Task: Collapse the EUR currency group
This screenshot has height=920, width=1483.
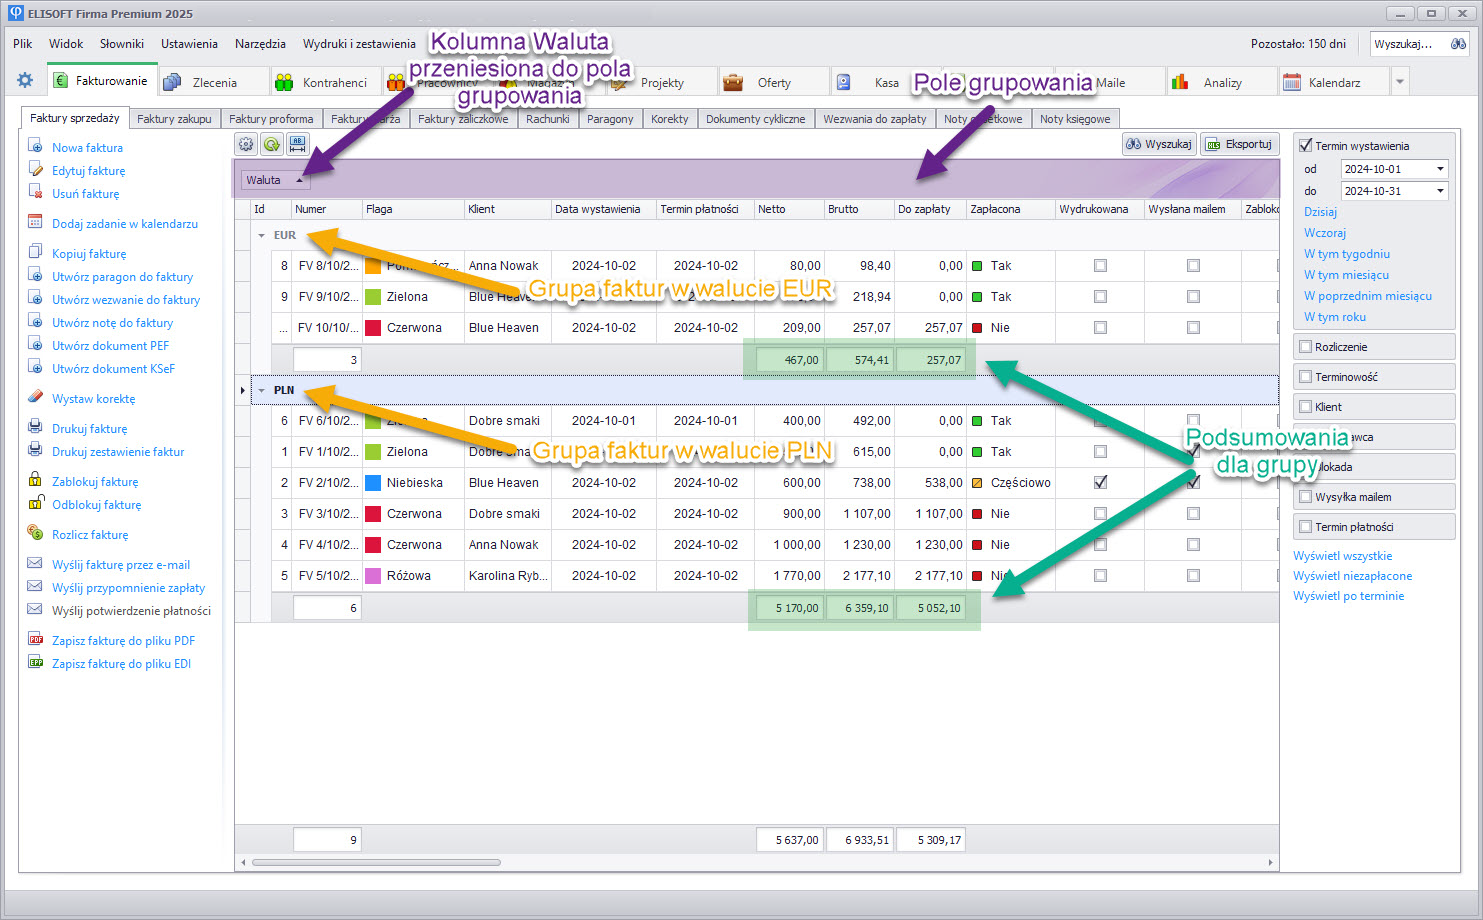Action: (x=262, y=236)
